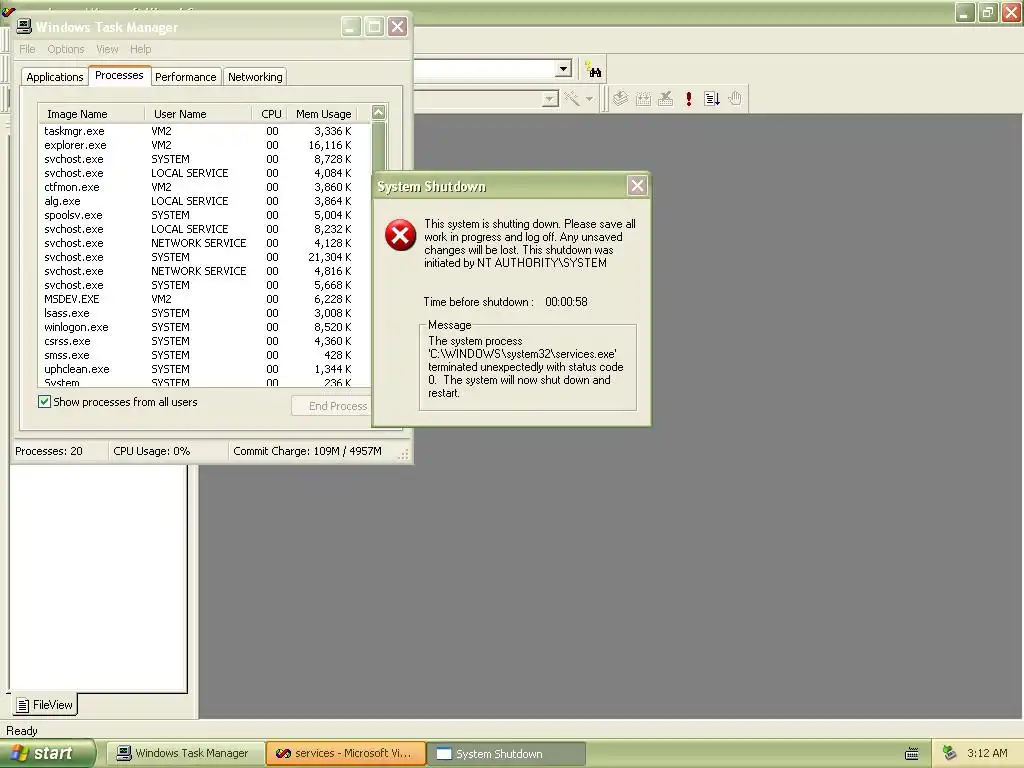The width and height of the screenshot is (1024, 768).
Task: Click the Stop Build icon
Action: (665, 99)
